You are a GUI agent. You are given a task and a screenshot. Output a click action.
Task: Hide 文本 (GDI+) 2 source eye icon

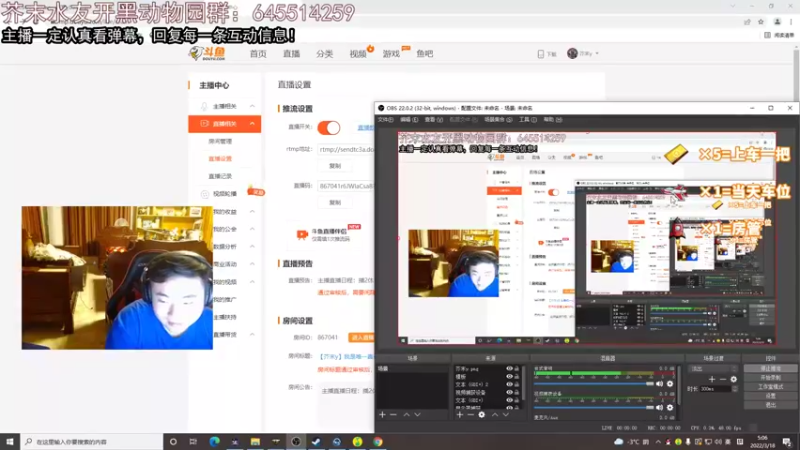coord(509,384)
